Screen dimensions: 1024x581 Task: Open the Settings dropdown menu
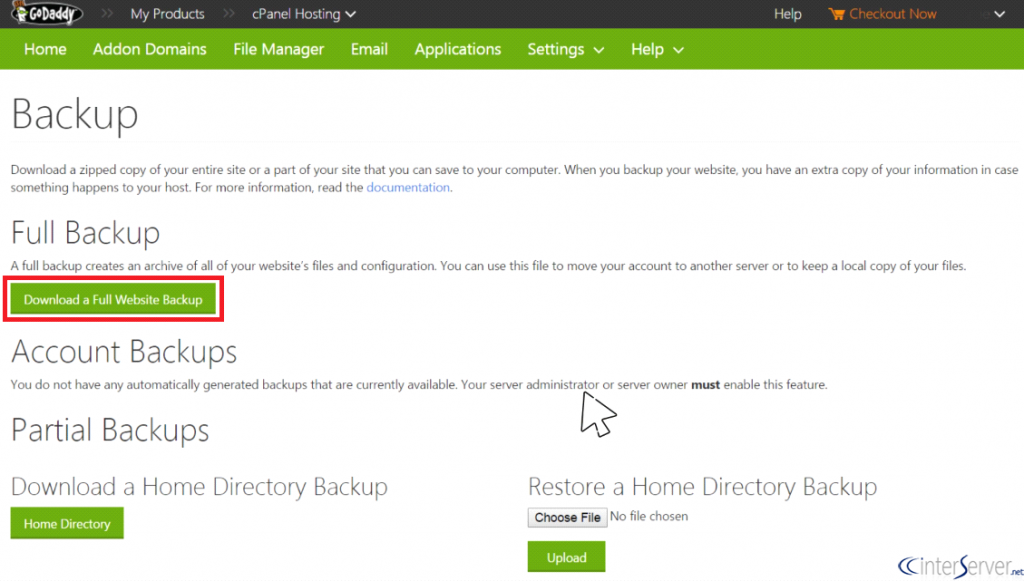point(565,49)
